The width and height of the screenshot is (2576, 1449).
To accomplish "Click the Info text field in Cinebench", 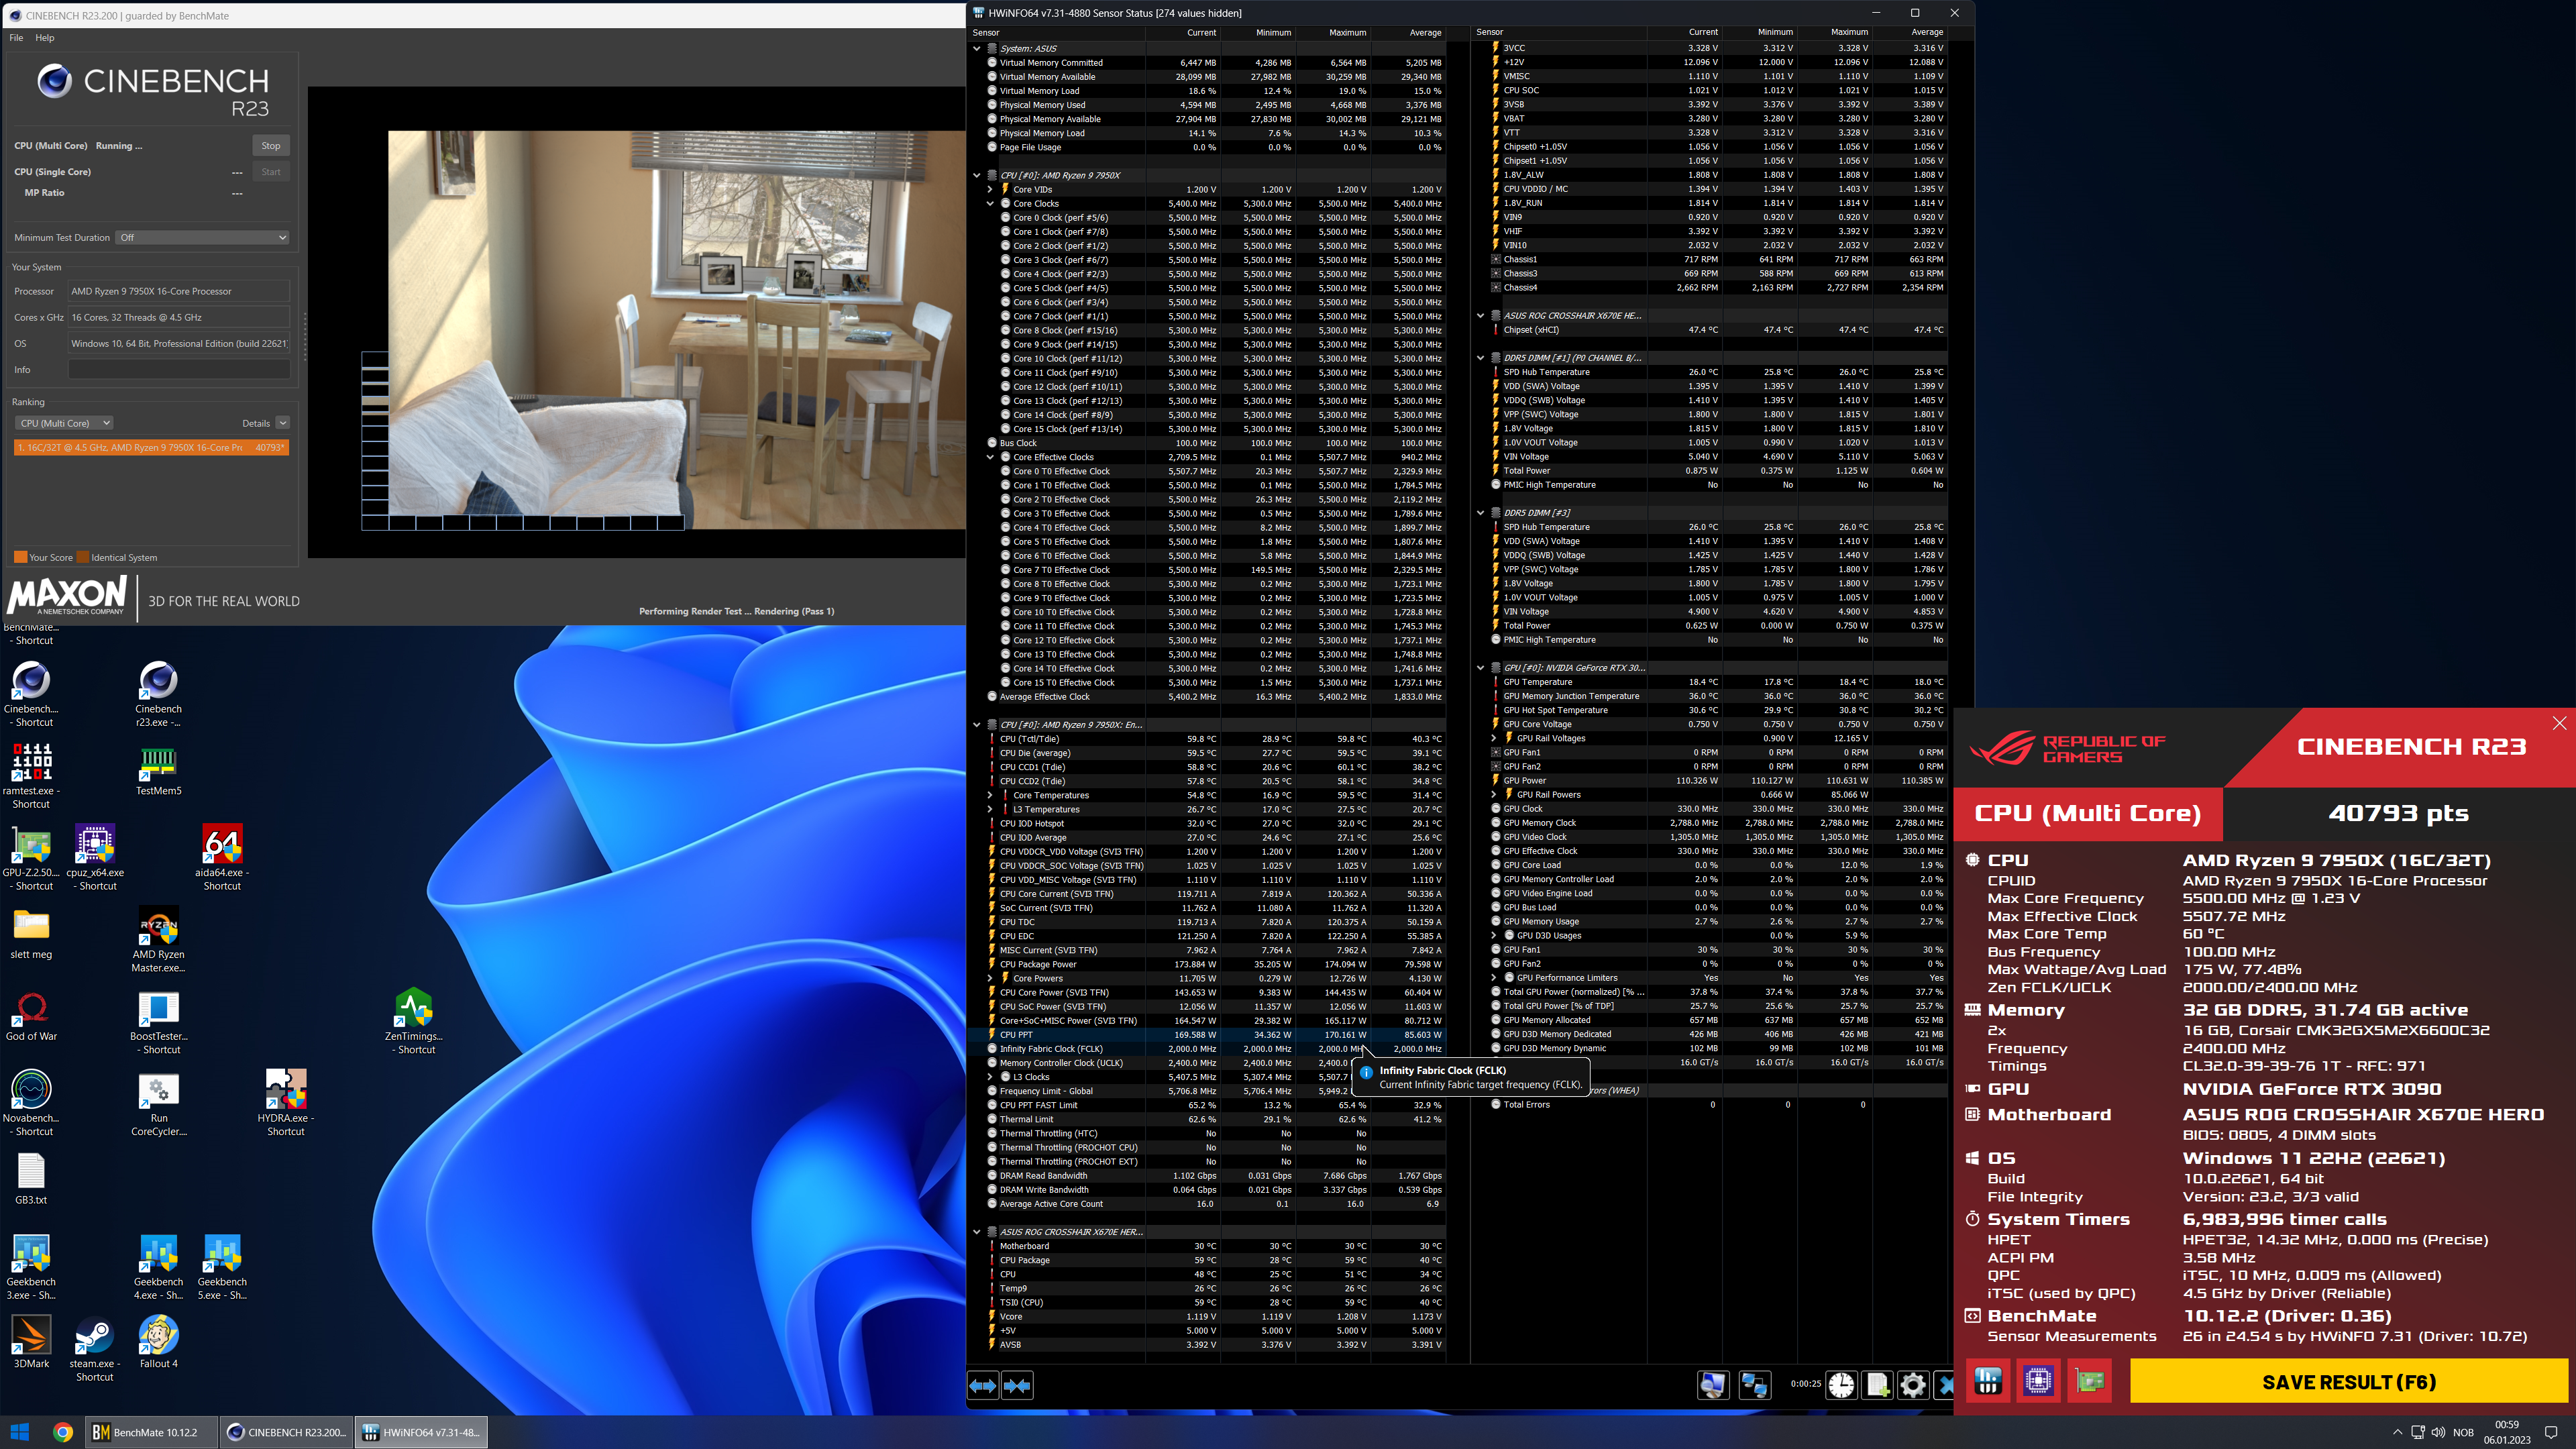I will pos(179,370).
